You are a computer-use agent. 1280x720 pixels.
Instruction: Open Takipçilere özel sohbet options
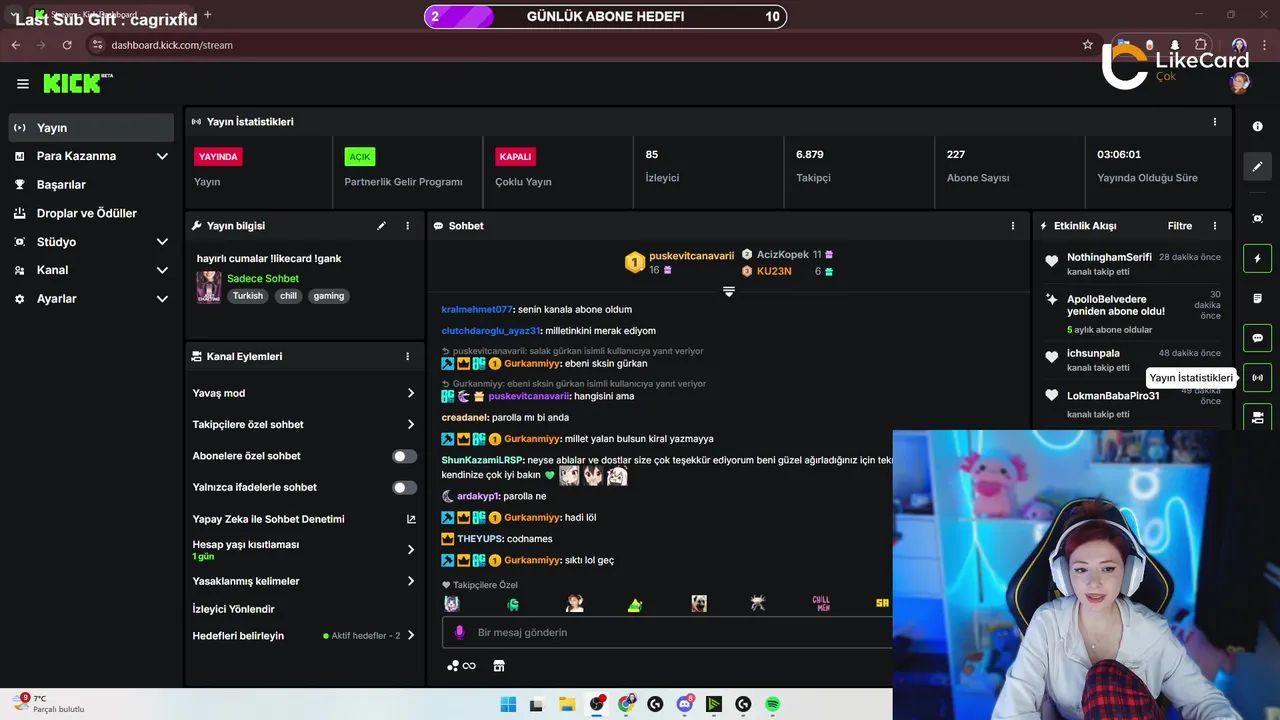click(x=304, y=425)
